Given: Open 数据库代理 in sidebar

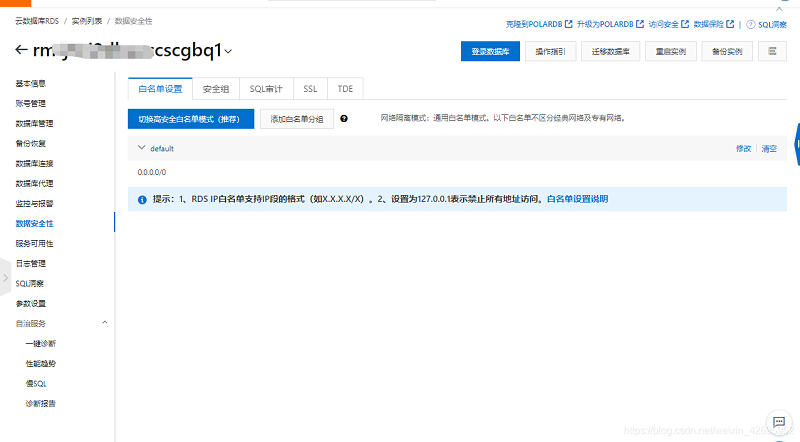Looking at the screenshot, I should (x=34, y=183).
